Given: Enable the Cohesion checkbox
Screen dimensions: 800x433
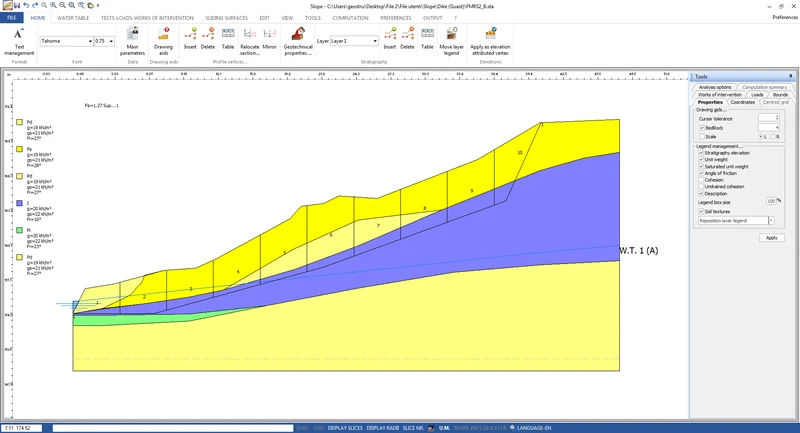Looking at the screenshot, I should point(701,180).
